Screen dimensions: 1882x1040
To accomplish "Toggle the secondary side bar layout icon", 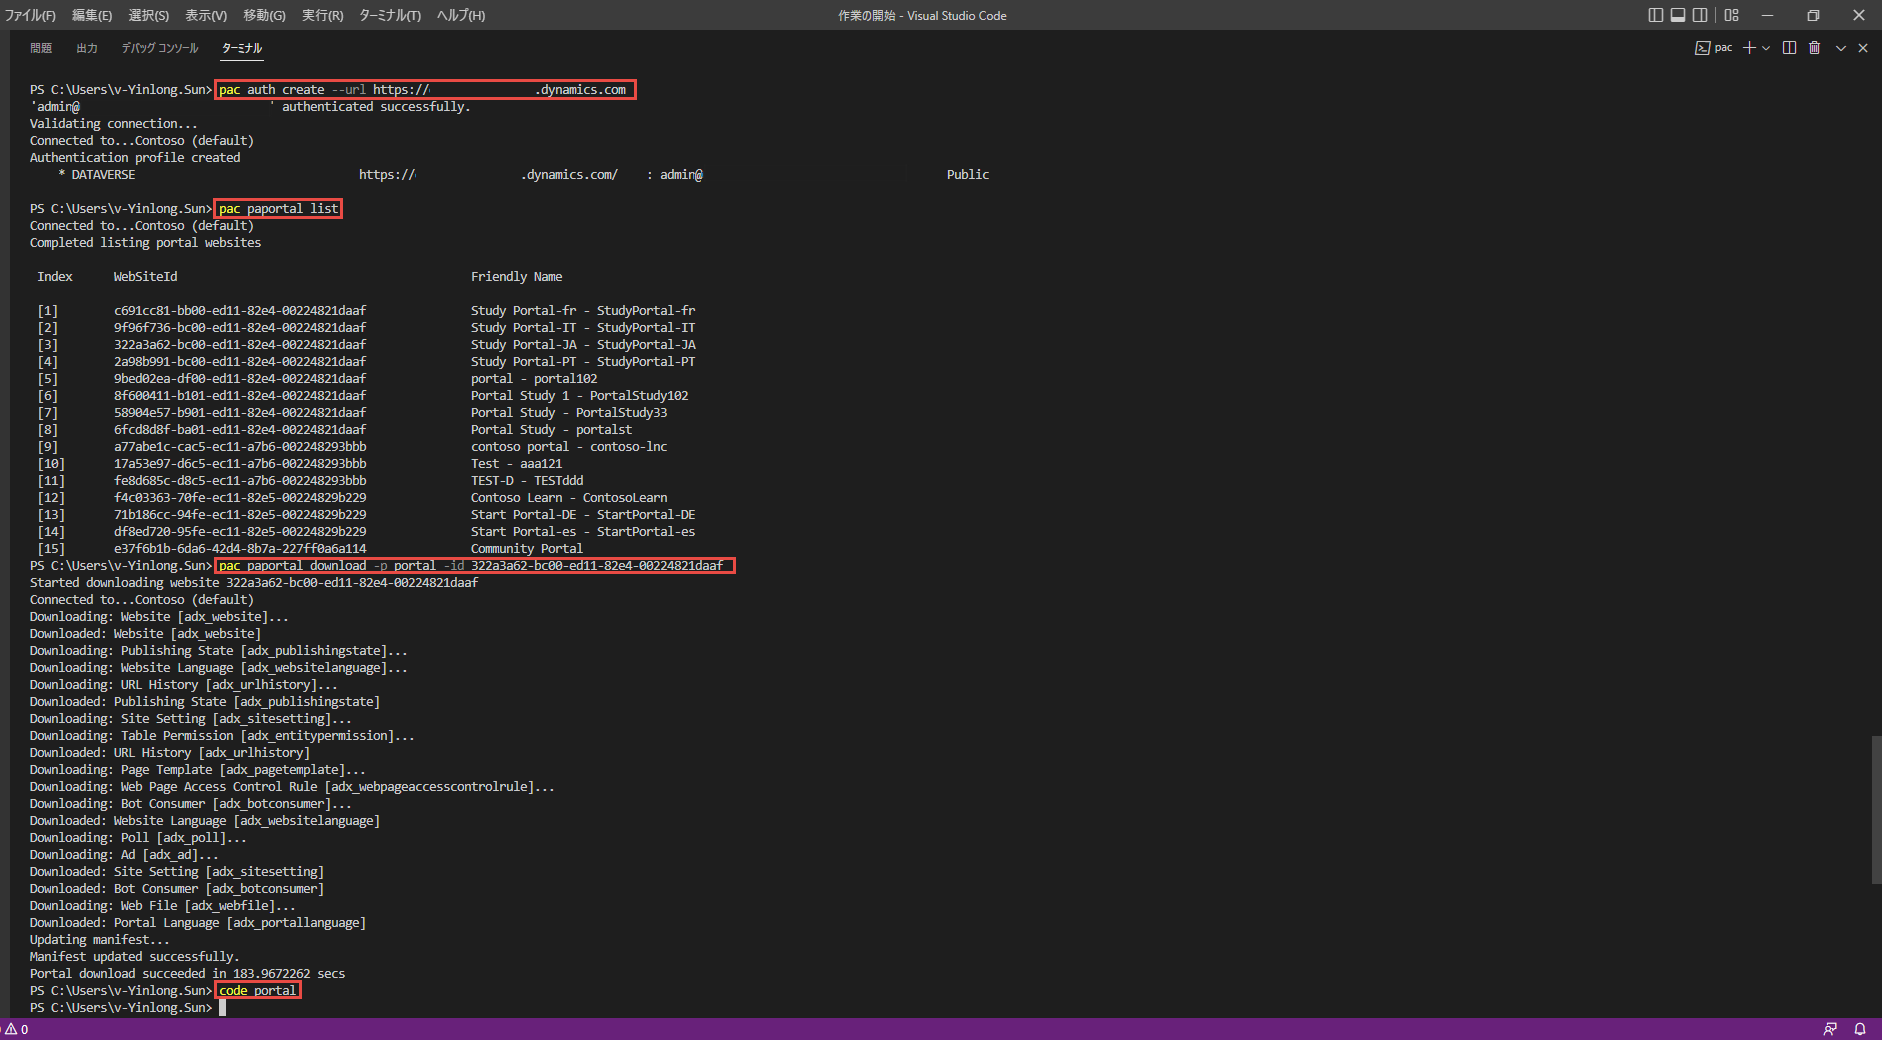I will pos(1700,15).
